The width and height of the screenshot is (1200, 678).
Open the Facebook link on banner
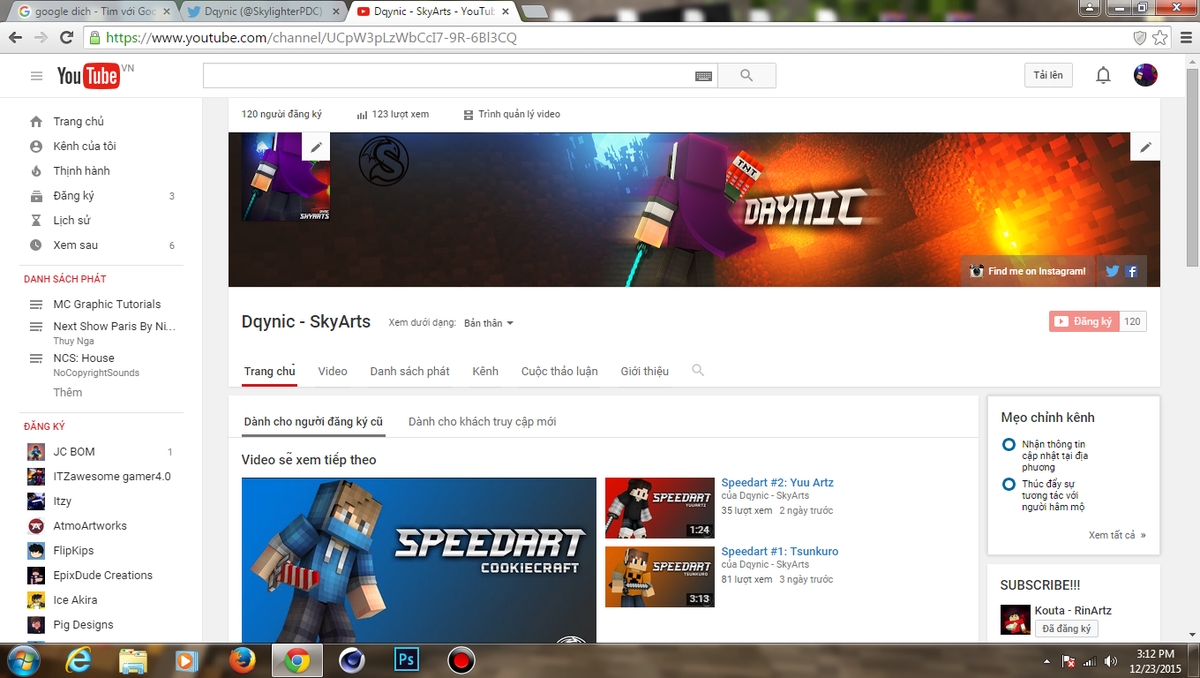pos(1132,271)
